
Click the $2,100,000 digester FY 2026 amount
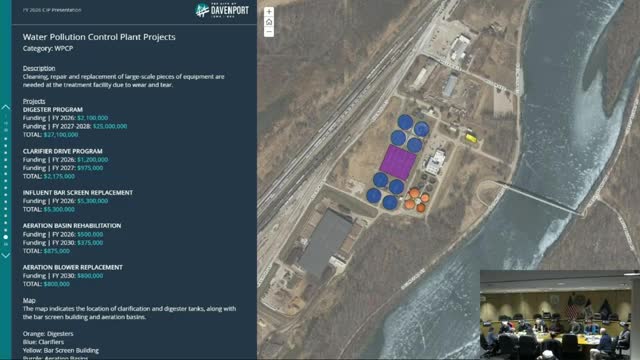[93, 118]
